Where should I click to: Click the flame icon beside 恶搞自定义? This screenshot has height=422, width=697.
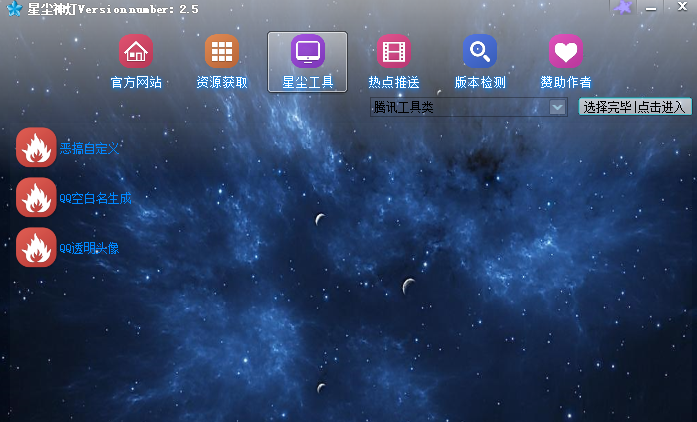(36, 147)
